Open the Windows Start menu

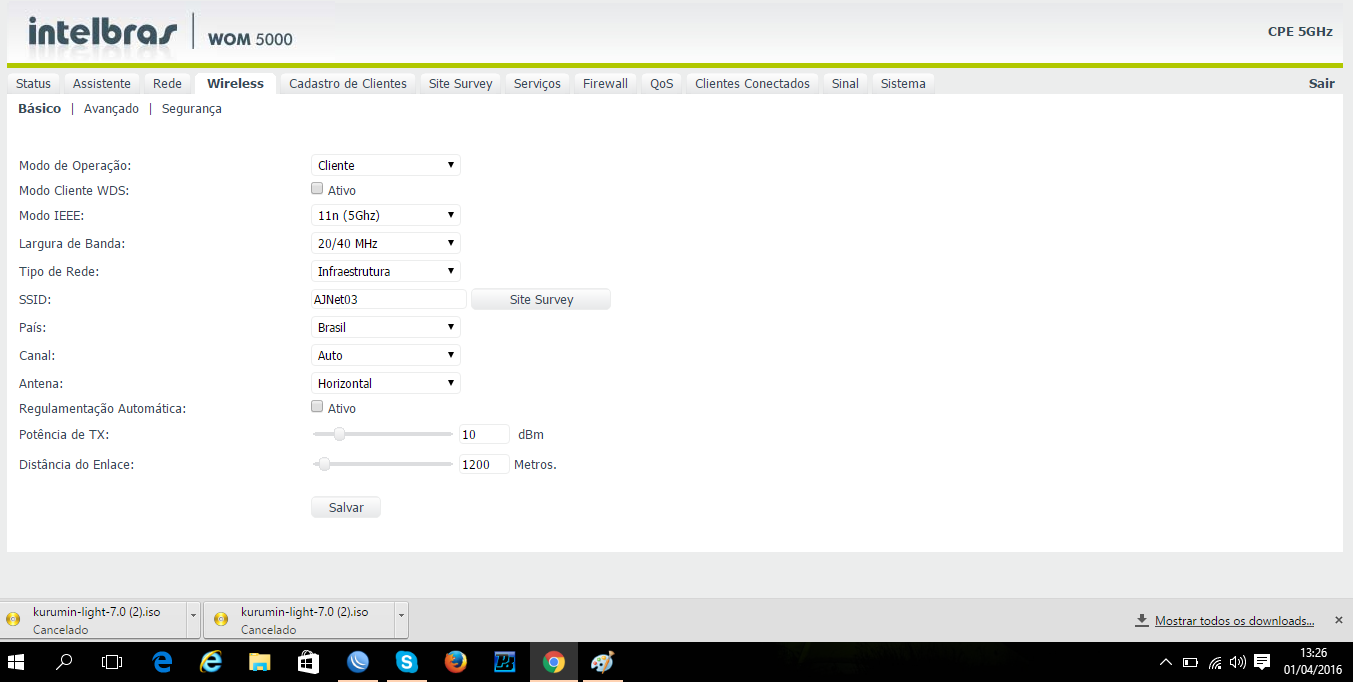tap(16, 662)
